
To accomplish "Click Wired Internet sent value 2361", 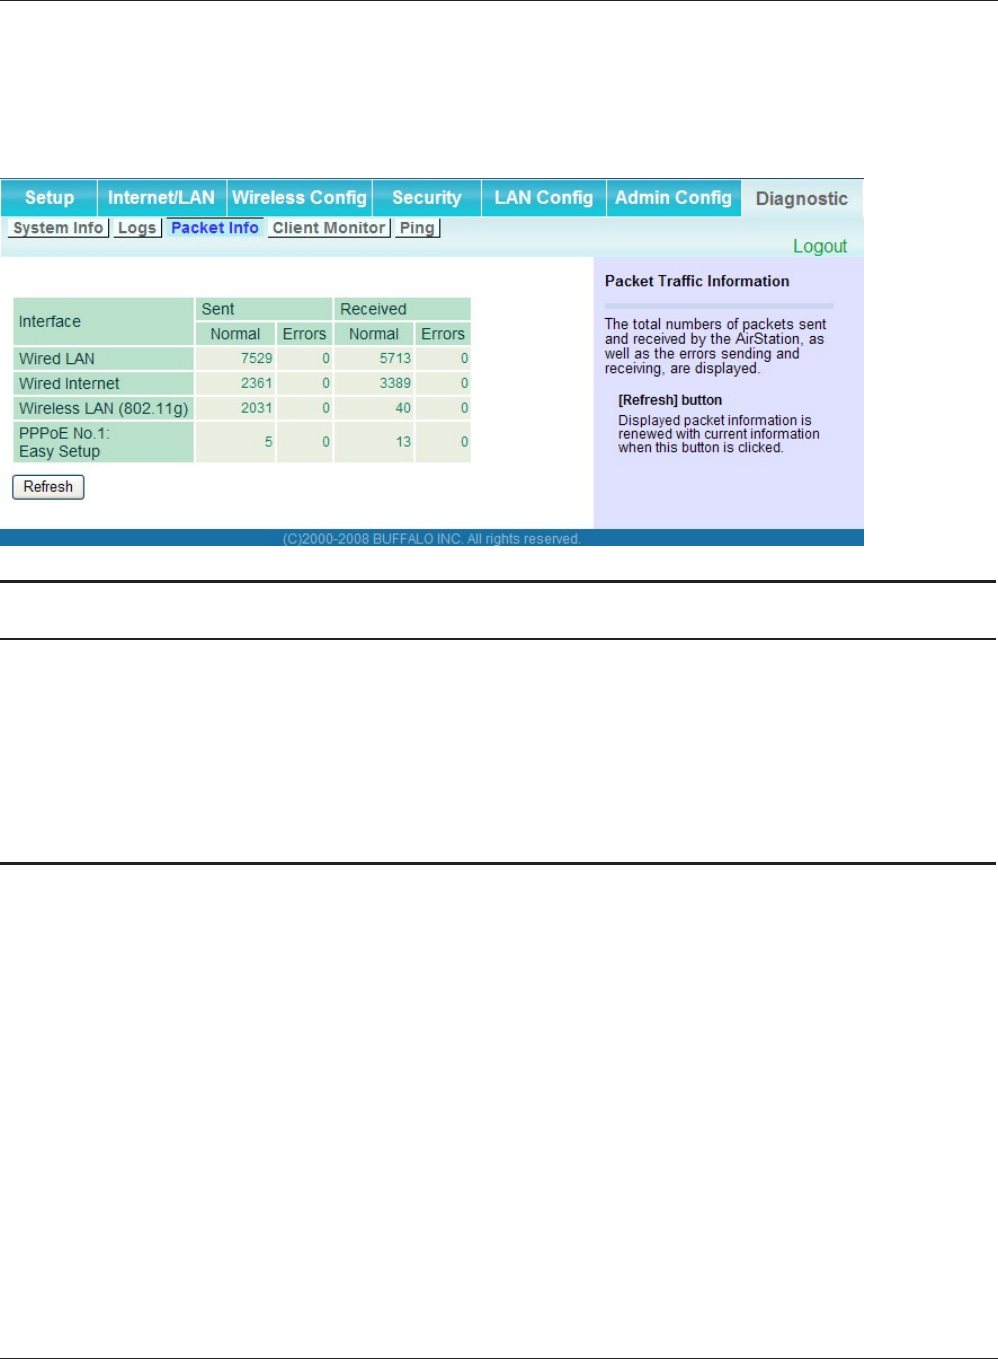I will click(x=256, y=383).
